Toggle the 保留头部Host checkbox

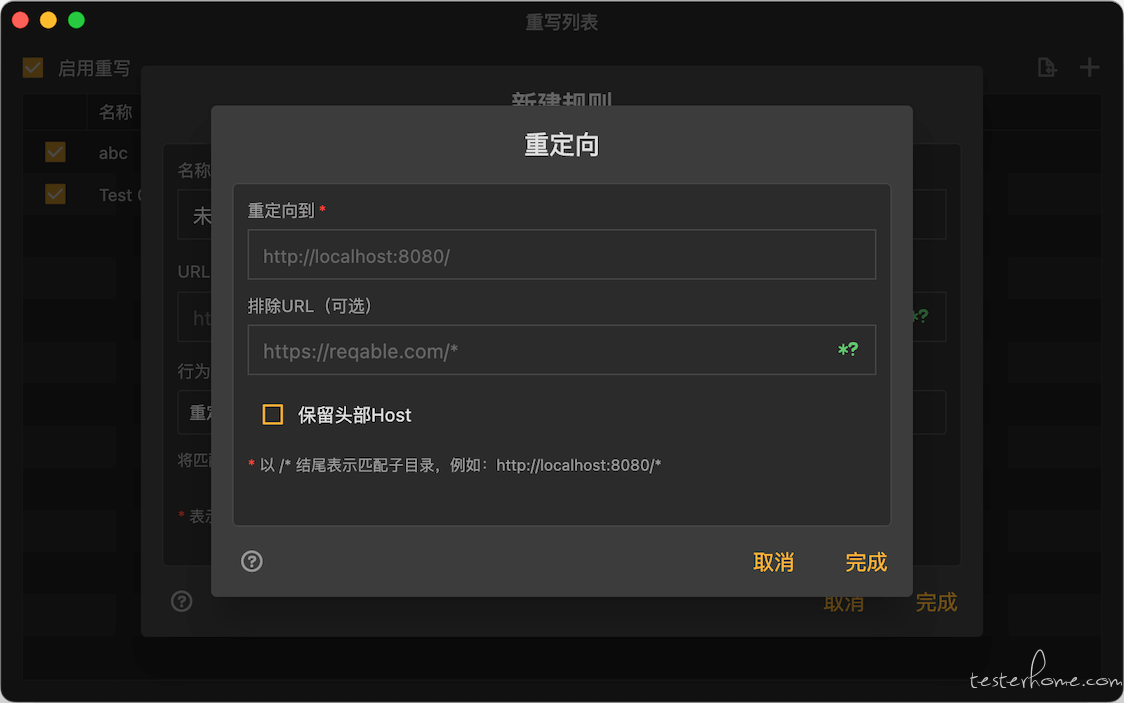[x=272, y=414]
